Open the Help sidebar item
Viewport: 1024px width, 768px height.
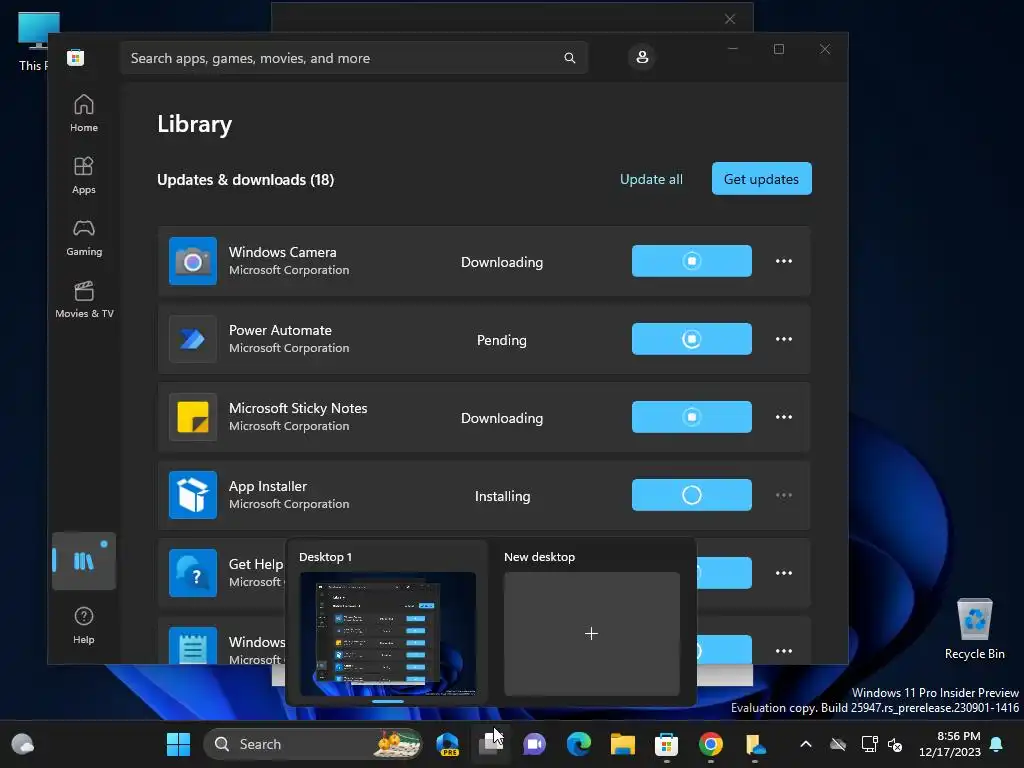click(x=84, y=625)
